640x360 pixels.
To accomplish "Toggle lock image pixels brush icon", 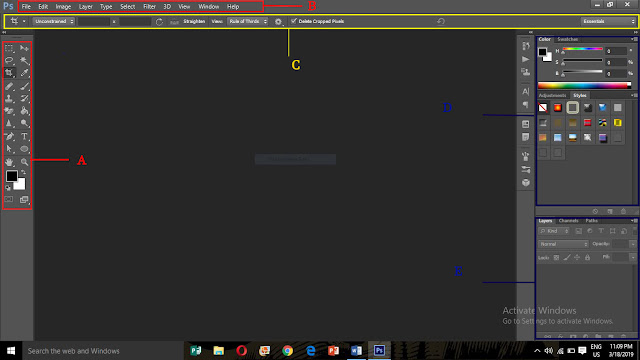I will point(567,258).
